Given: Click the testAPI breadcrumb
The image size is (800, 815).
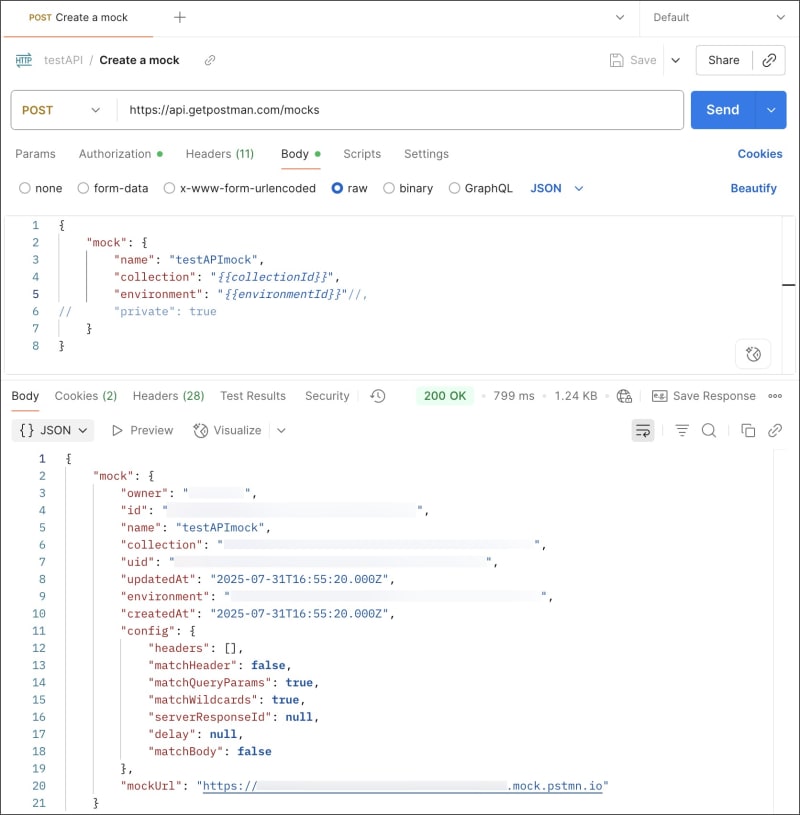Looking at the screenshot, I should 63,60.
